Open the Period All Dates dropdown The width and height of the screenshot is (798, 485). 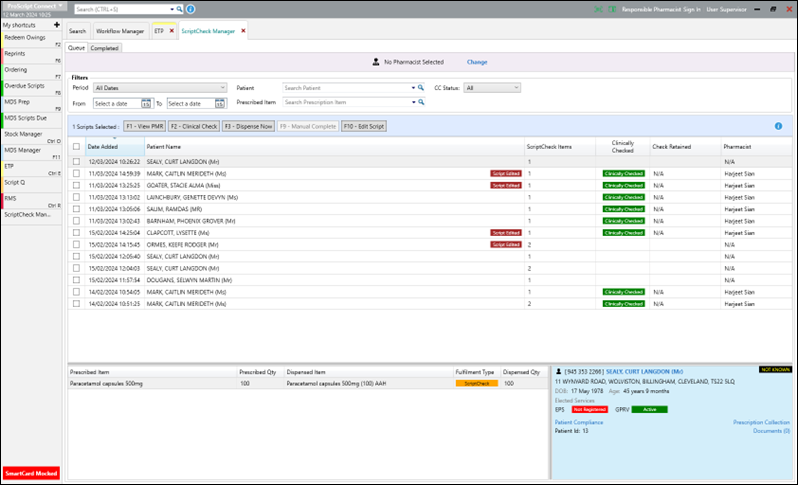[x=160, y=88]
